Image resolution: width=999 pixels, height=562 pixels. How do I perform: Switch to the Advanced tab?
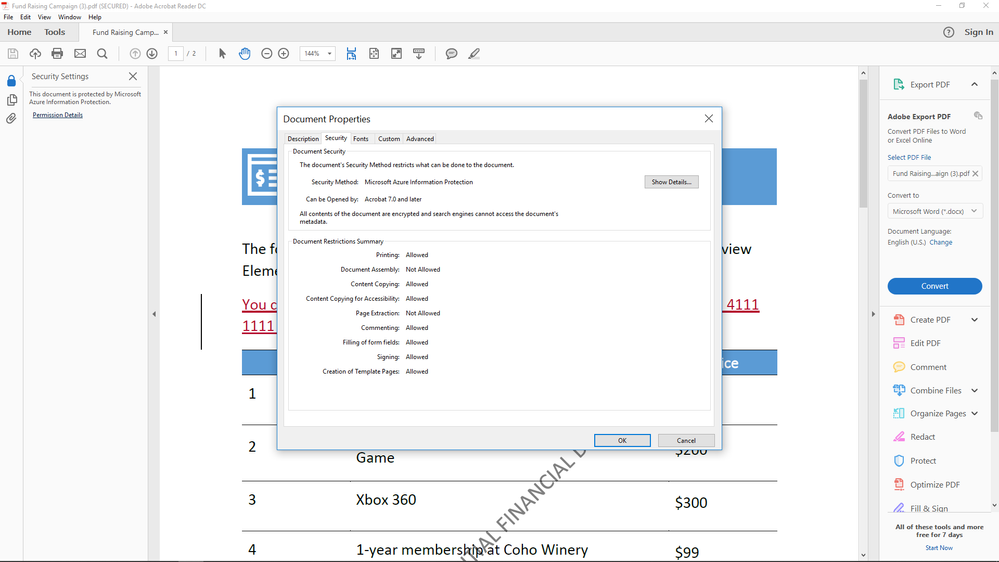click(x=420, y=138)
